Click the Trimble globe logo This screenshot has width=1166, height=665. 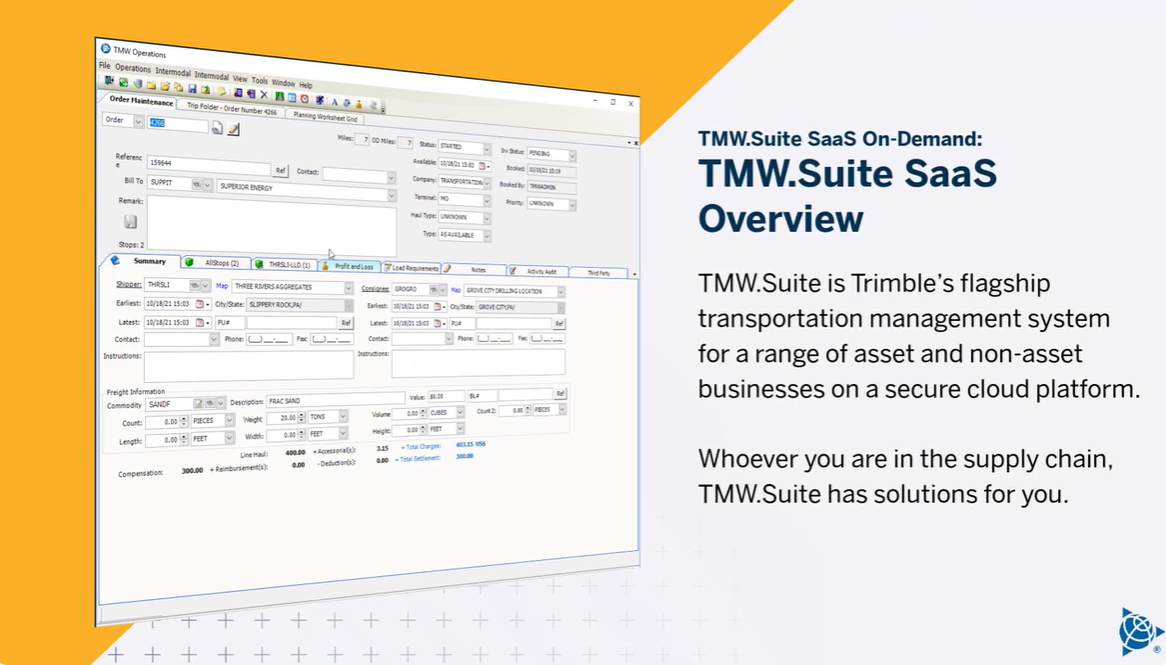point(1141,632)
